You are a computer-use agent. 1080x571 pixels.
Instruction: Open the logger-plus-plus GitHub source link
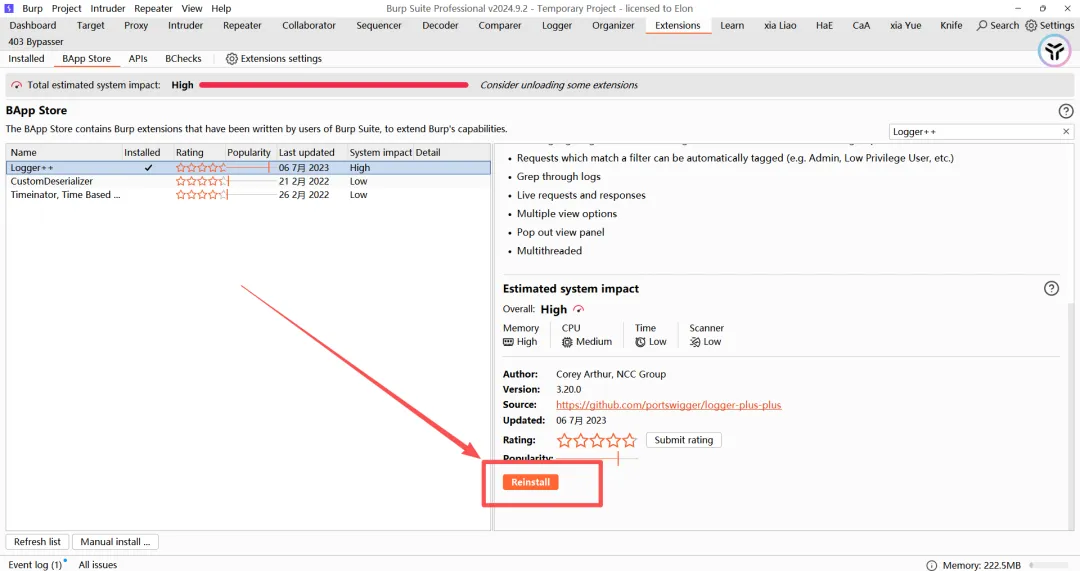pos(668,405)
